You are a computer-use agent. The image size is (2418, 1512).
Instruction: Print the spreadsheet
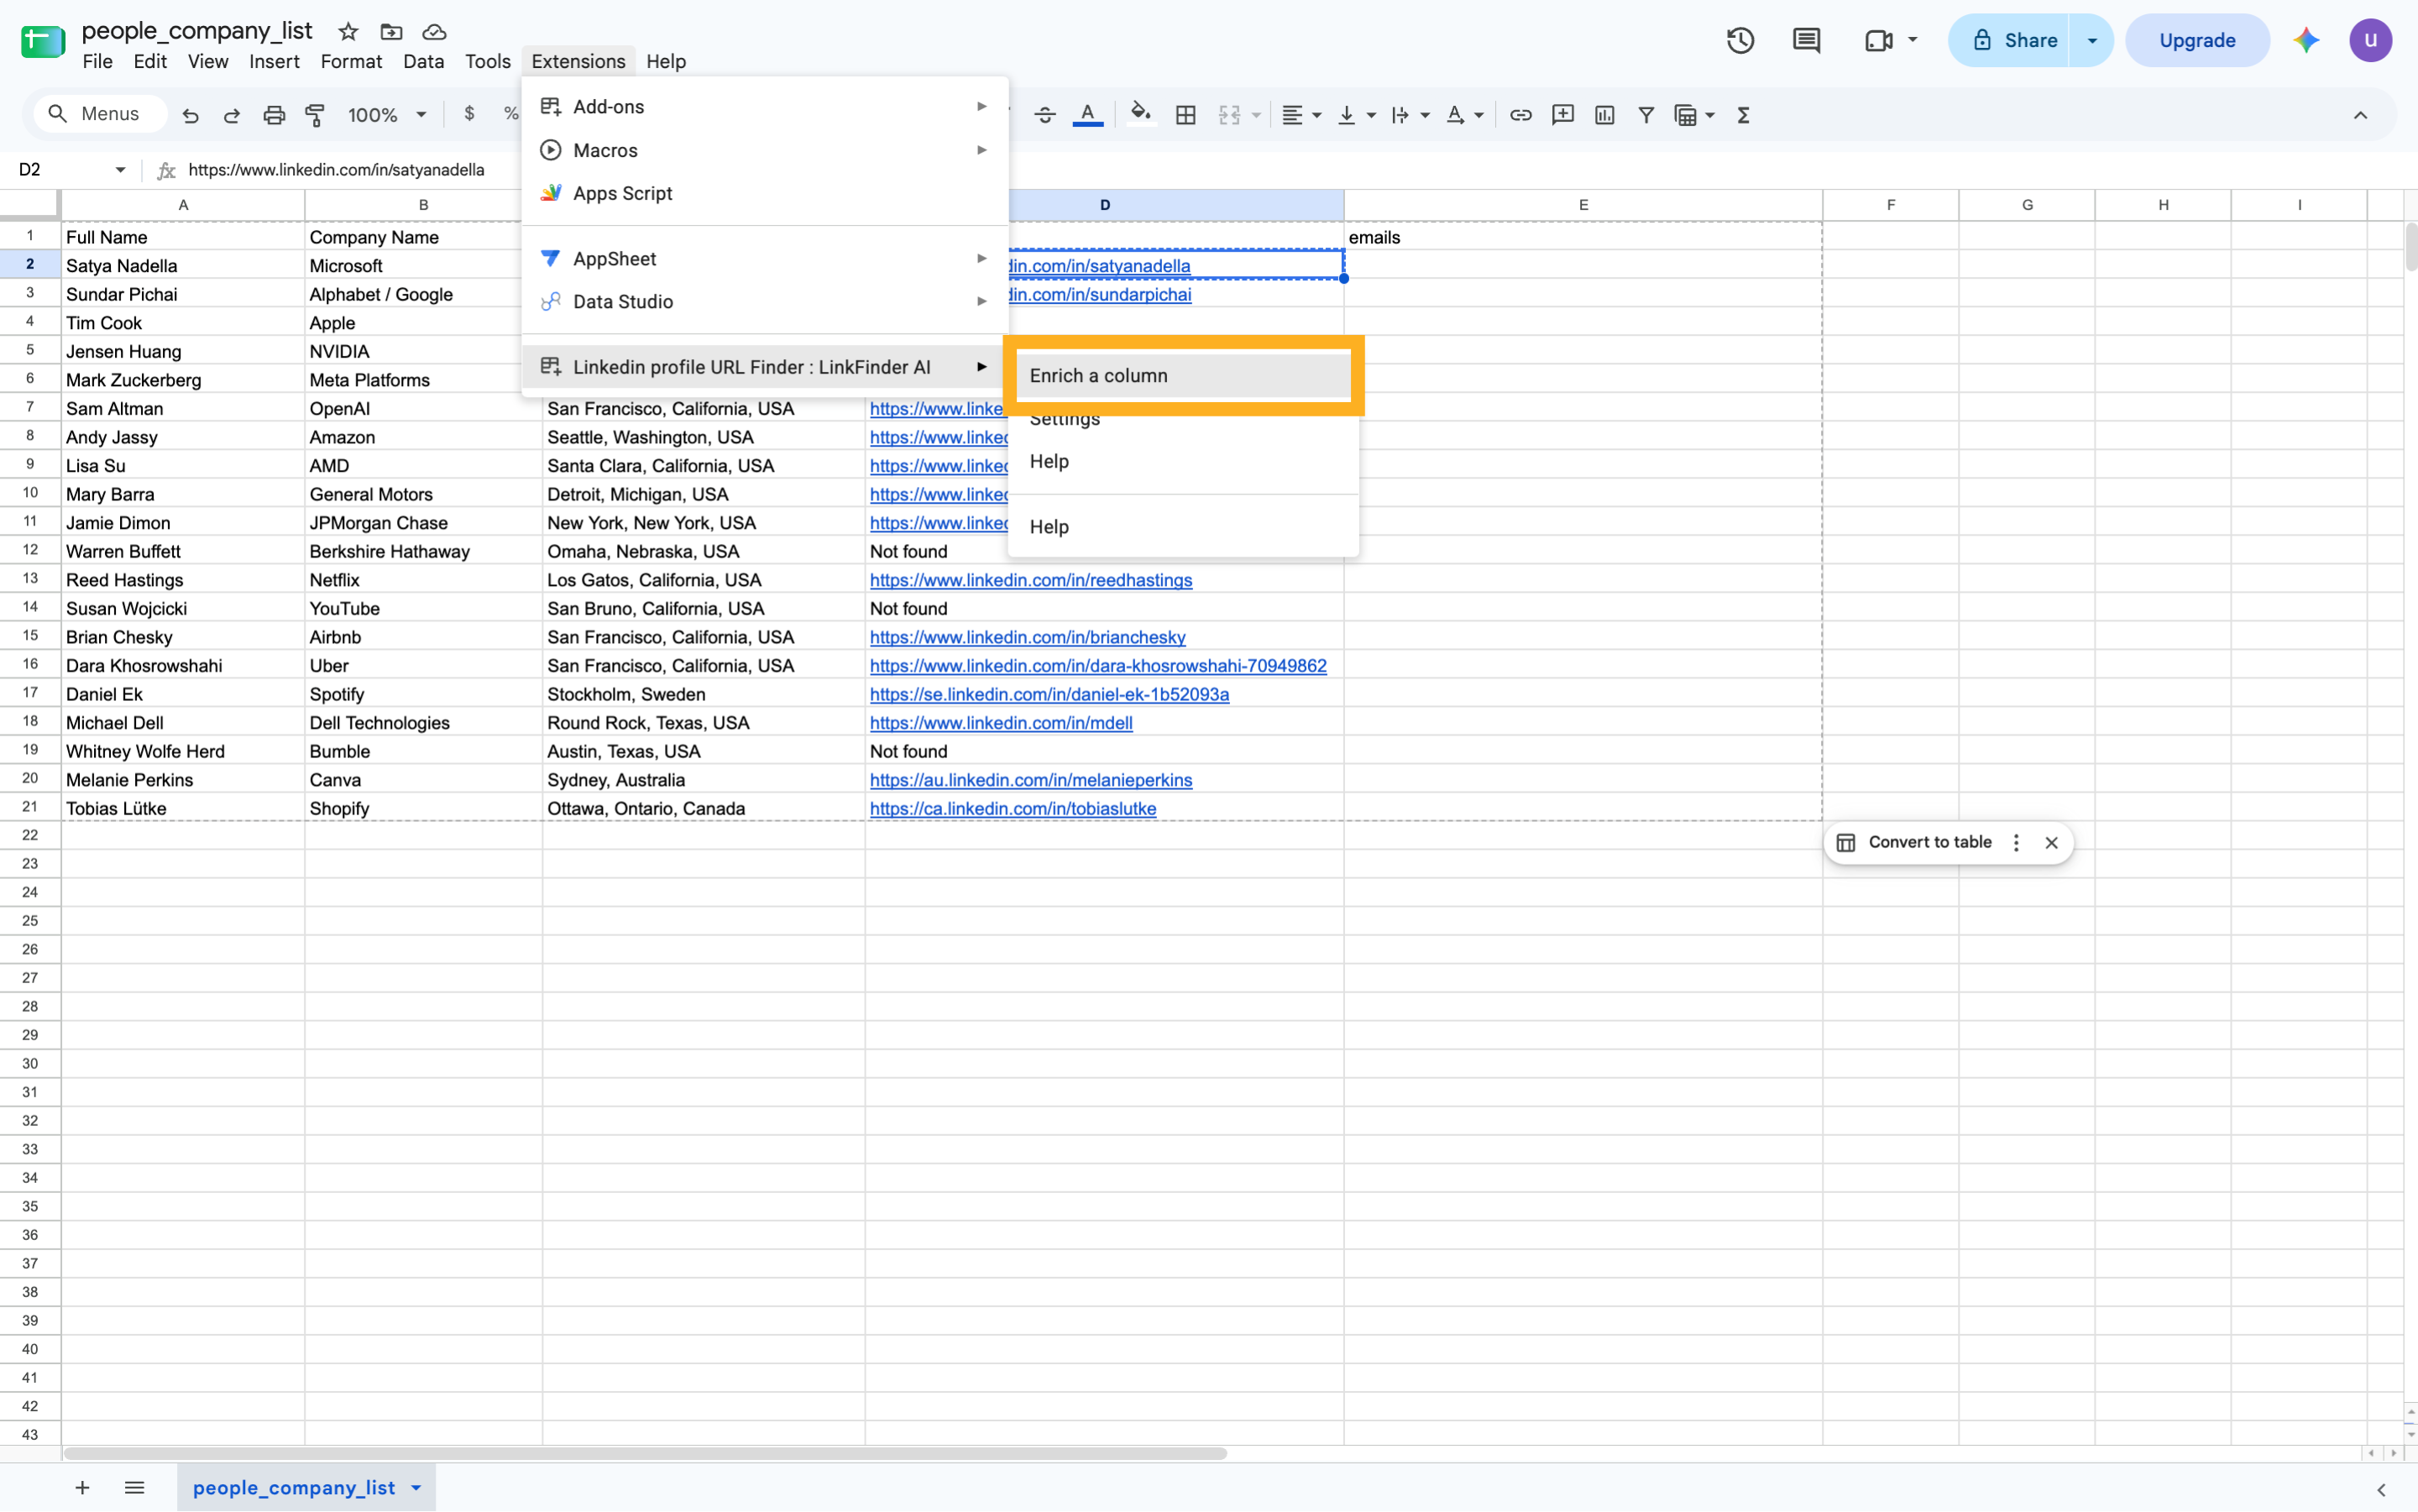coord(273,115)
